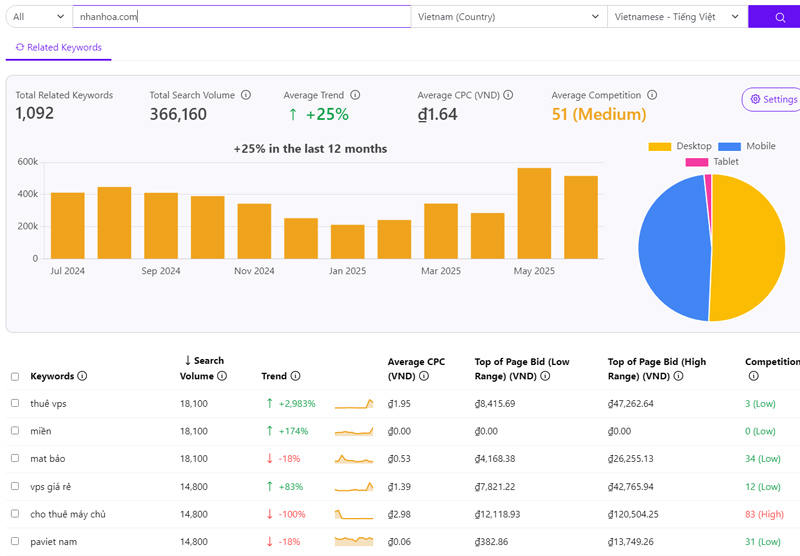Viewport: 800px width, 556px height.
Task: Click the blue Mobile slice of pie chart
Action: (673, 247)
